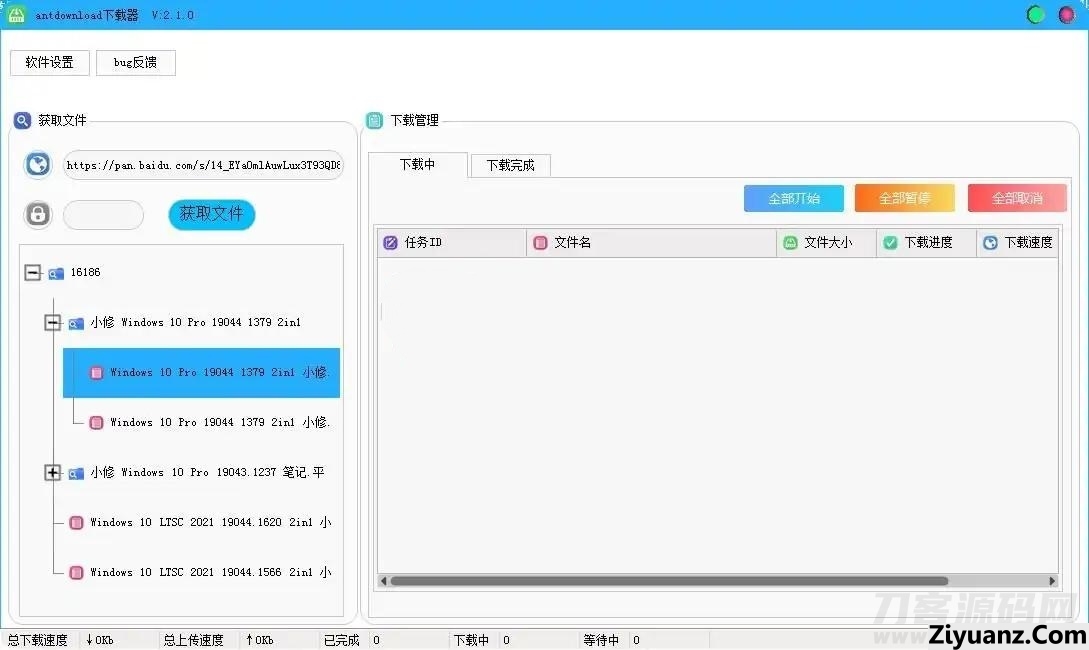Click the 全部暂停 orange button

point(904,198)
